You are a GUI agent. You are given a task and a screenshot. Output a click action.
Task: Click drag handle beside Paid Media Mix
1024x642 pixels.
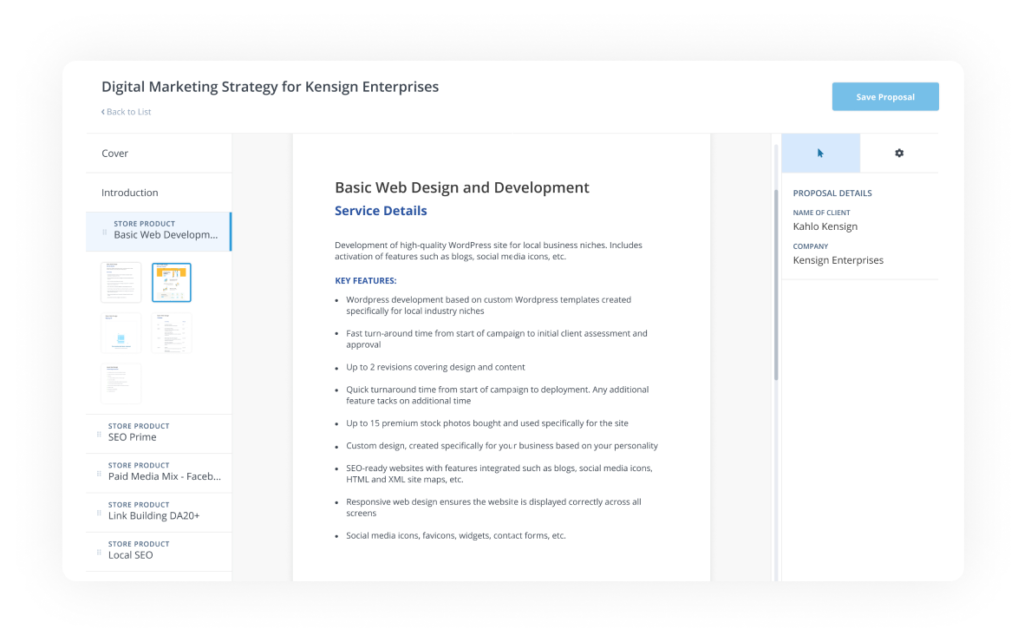100,473
